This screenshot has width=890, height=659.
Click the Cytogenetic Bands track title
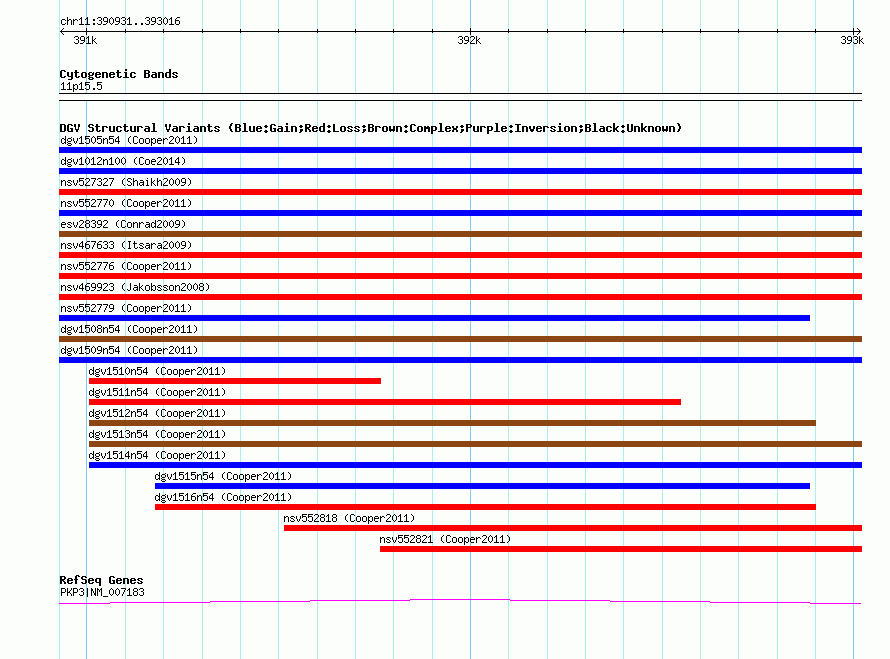(x=119, y=74)
